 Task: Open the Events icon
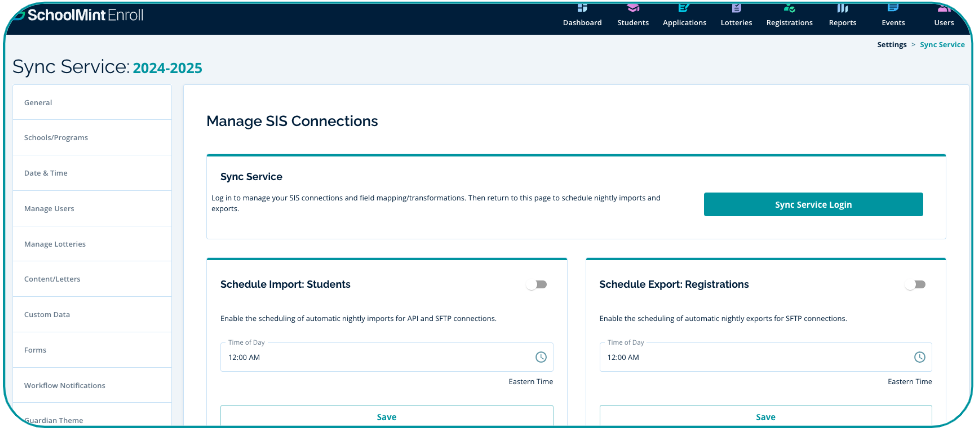coord(893,9)
